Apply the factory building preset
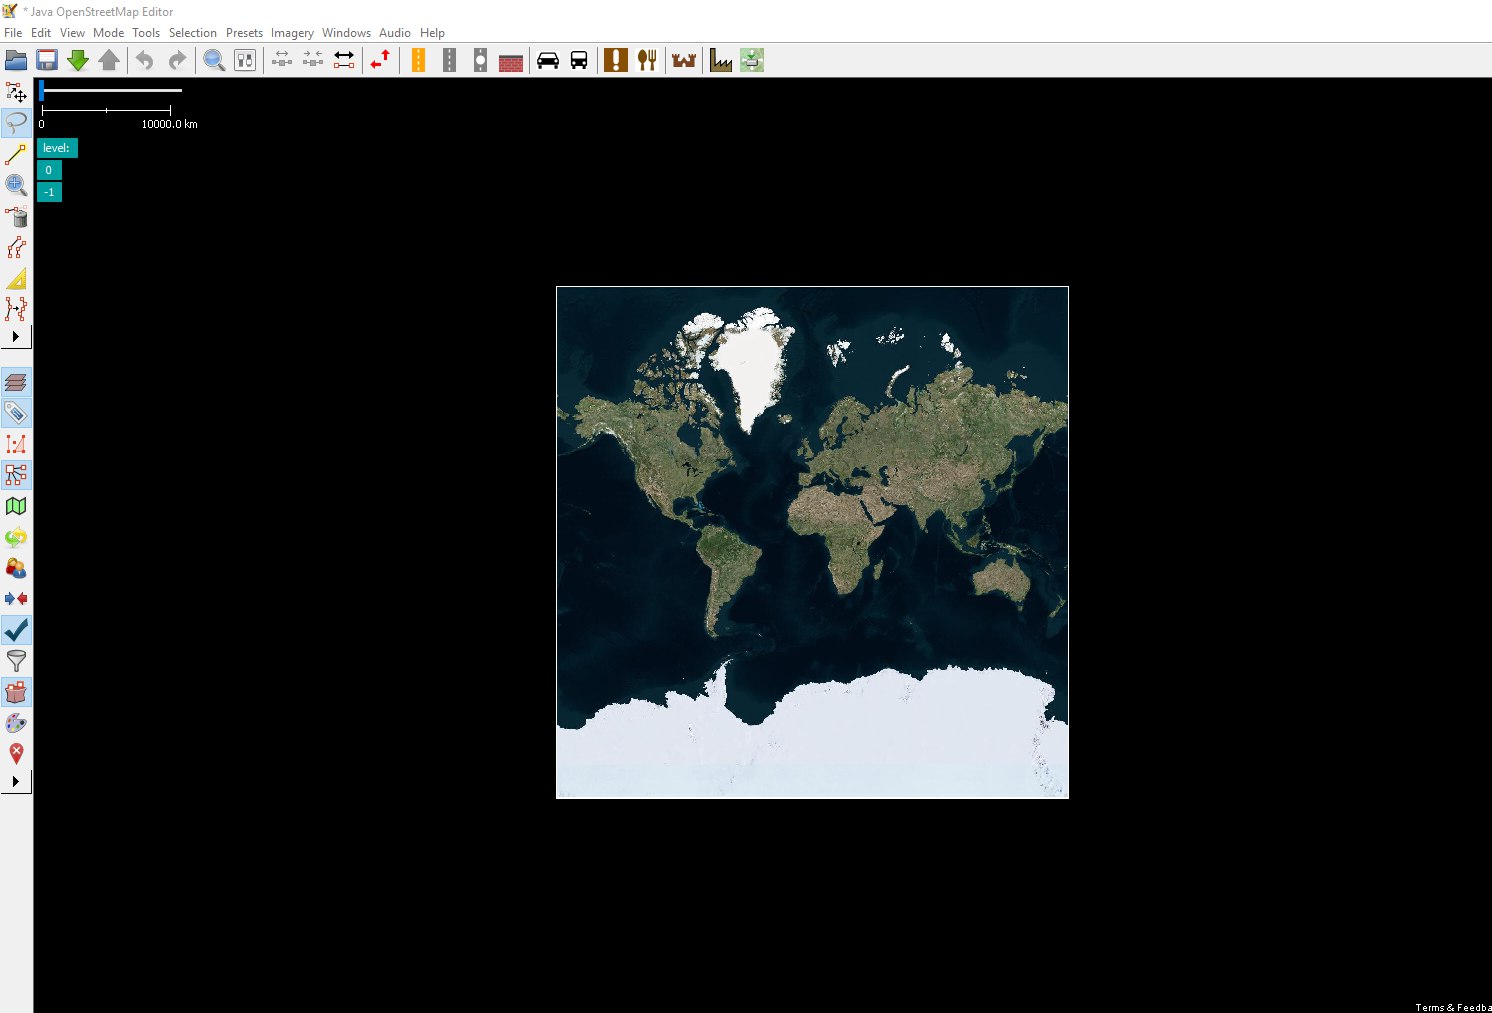1492x1013 pixels. coord(721,61)
